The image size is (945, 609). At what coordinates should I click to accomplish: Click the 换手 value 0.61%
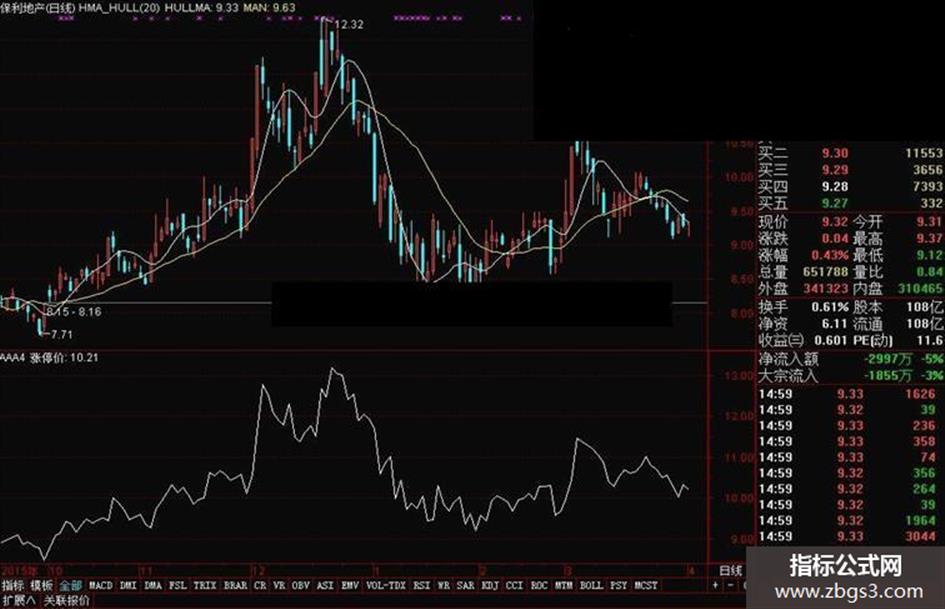pos(830,307)
